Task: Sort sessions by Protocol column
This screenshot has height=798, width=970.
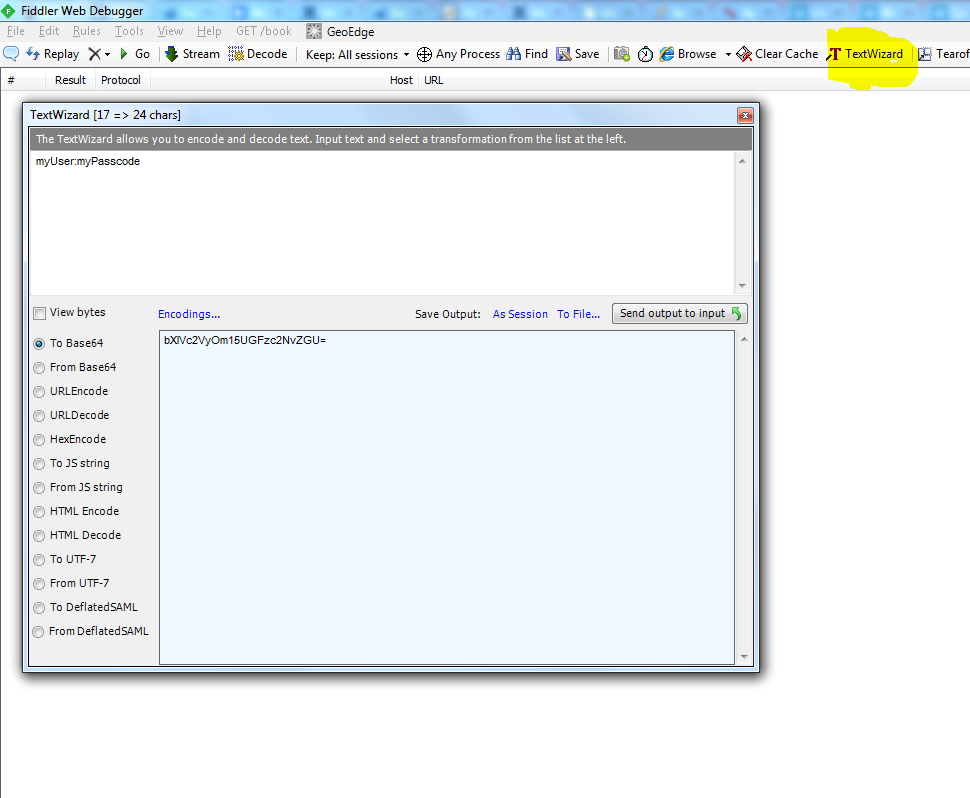Action: click(121, 80)
